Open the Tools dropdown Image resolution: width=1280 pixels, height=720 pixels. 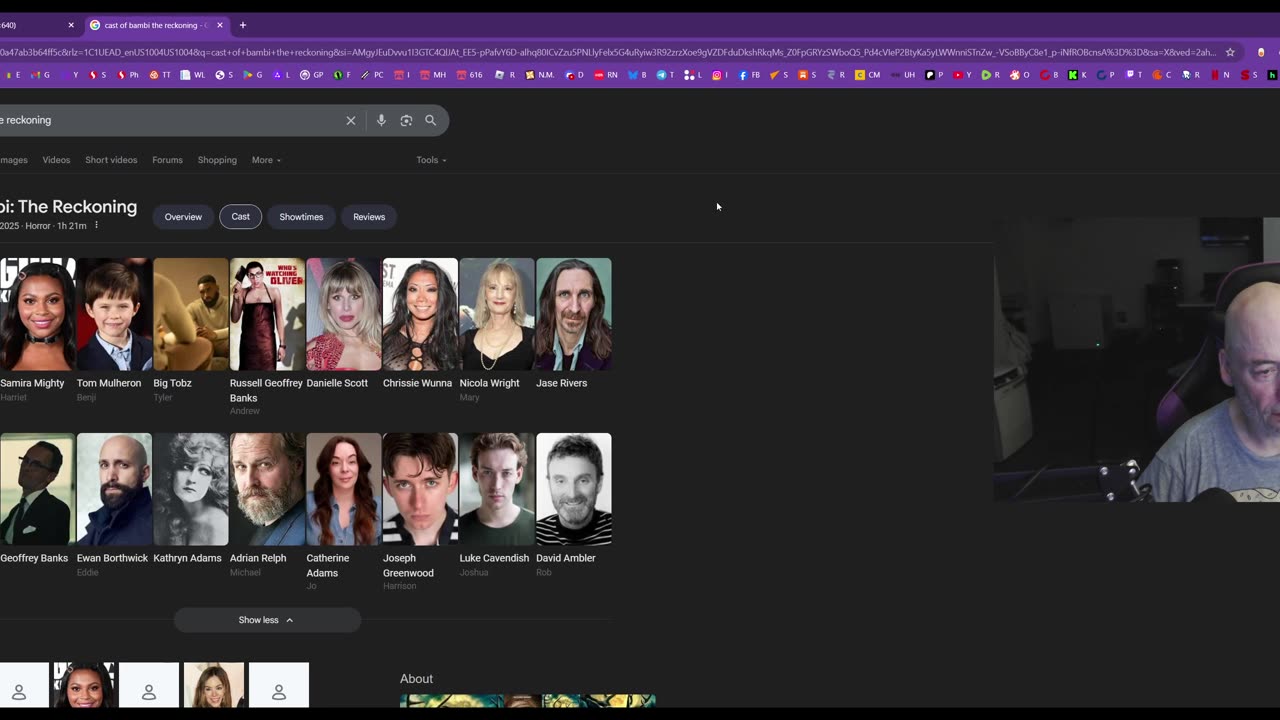pyautogui.click(x=431, y=160)
